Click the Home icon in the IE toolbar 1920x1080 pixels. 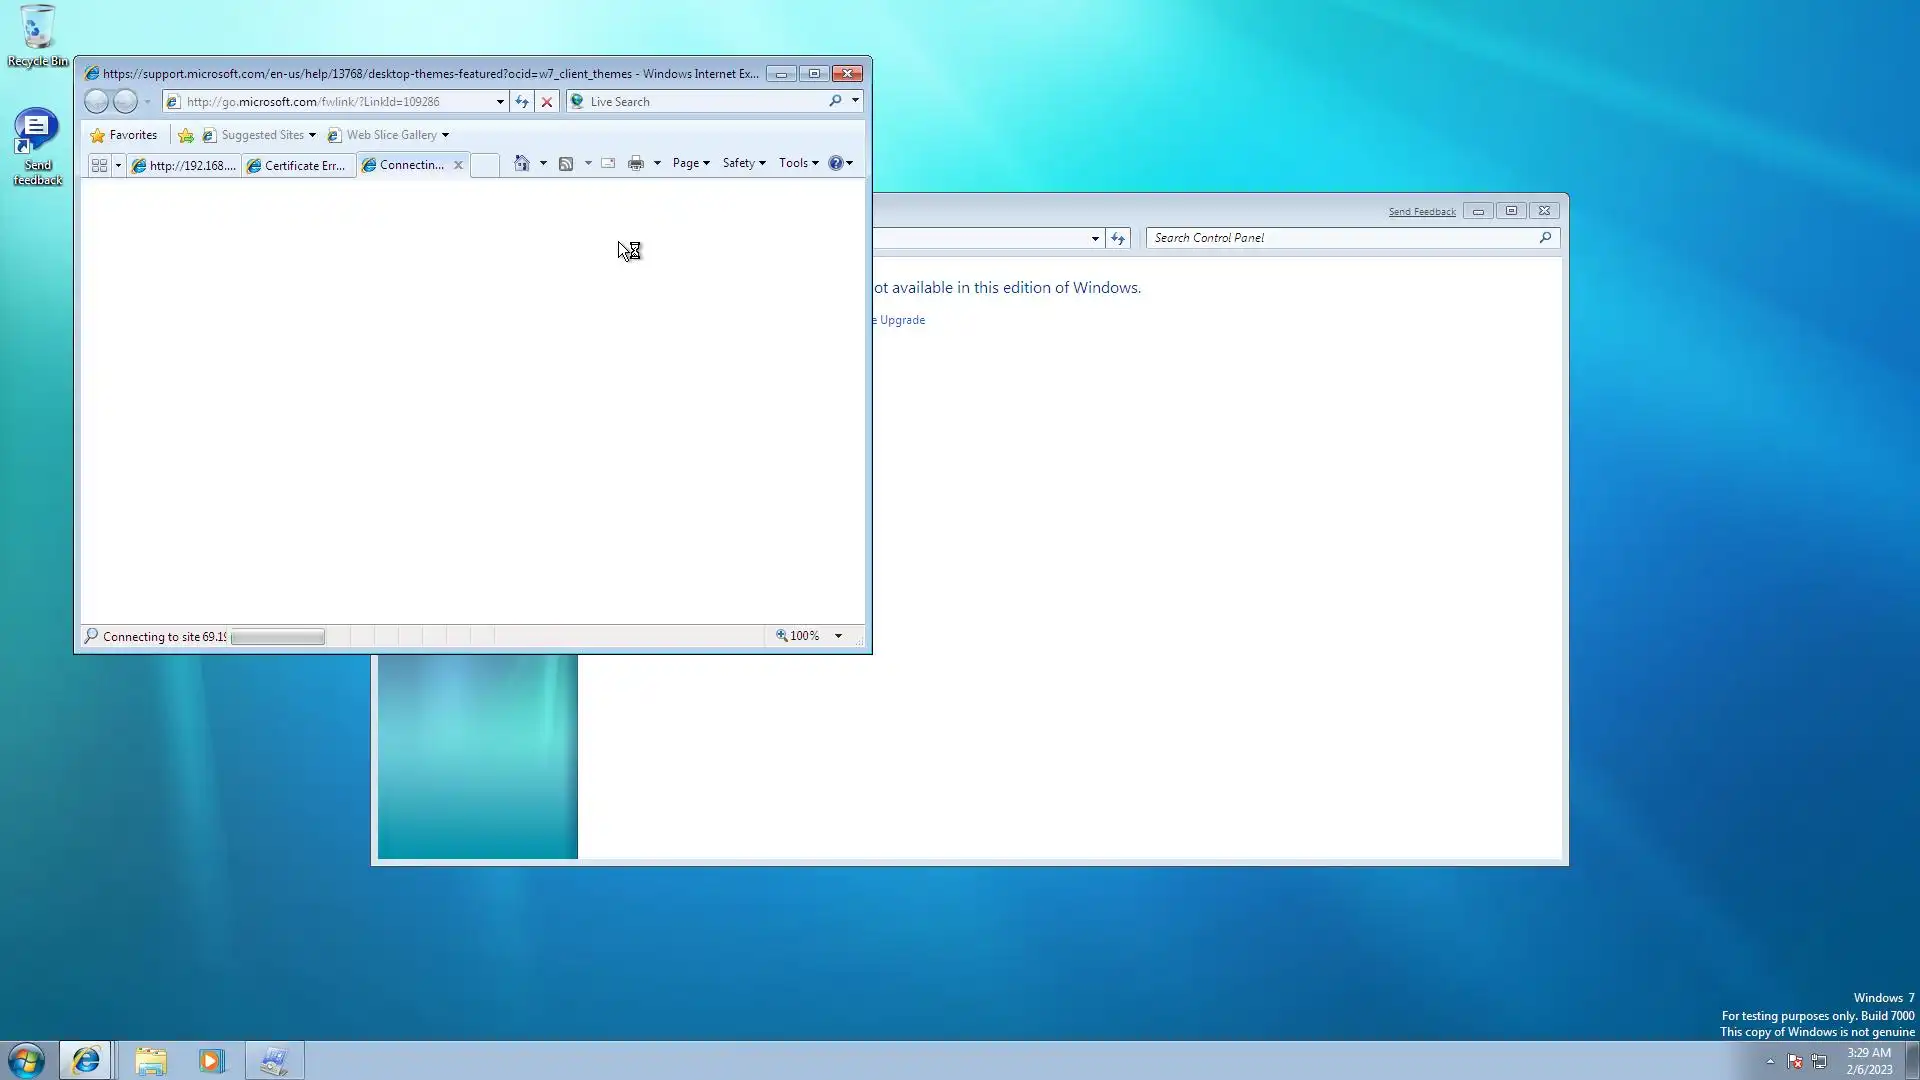click(521, 163)
